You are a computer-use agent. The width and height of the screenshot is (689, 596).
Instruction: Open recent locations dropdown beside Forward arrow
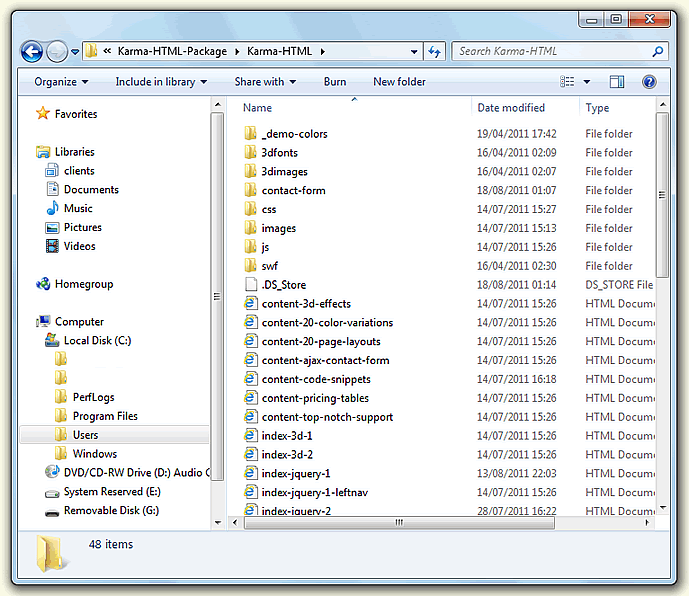point(75,52)
